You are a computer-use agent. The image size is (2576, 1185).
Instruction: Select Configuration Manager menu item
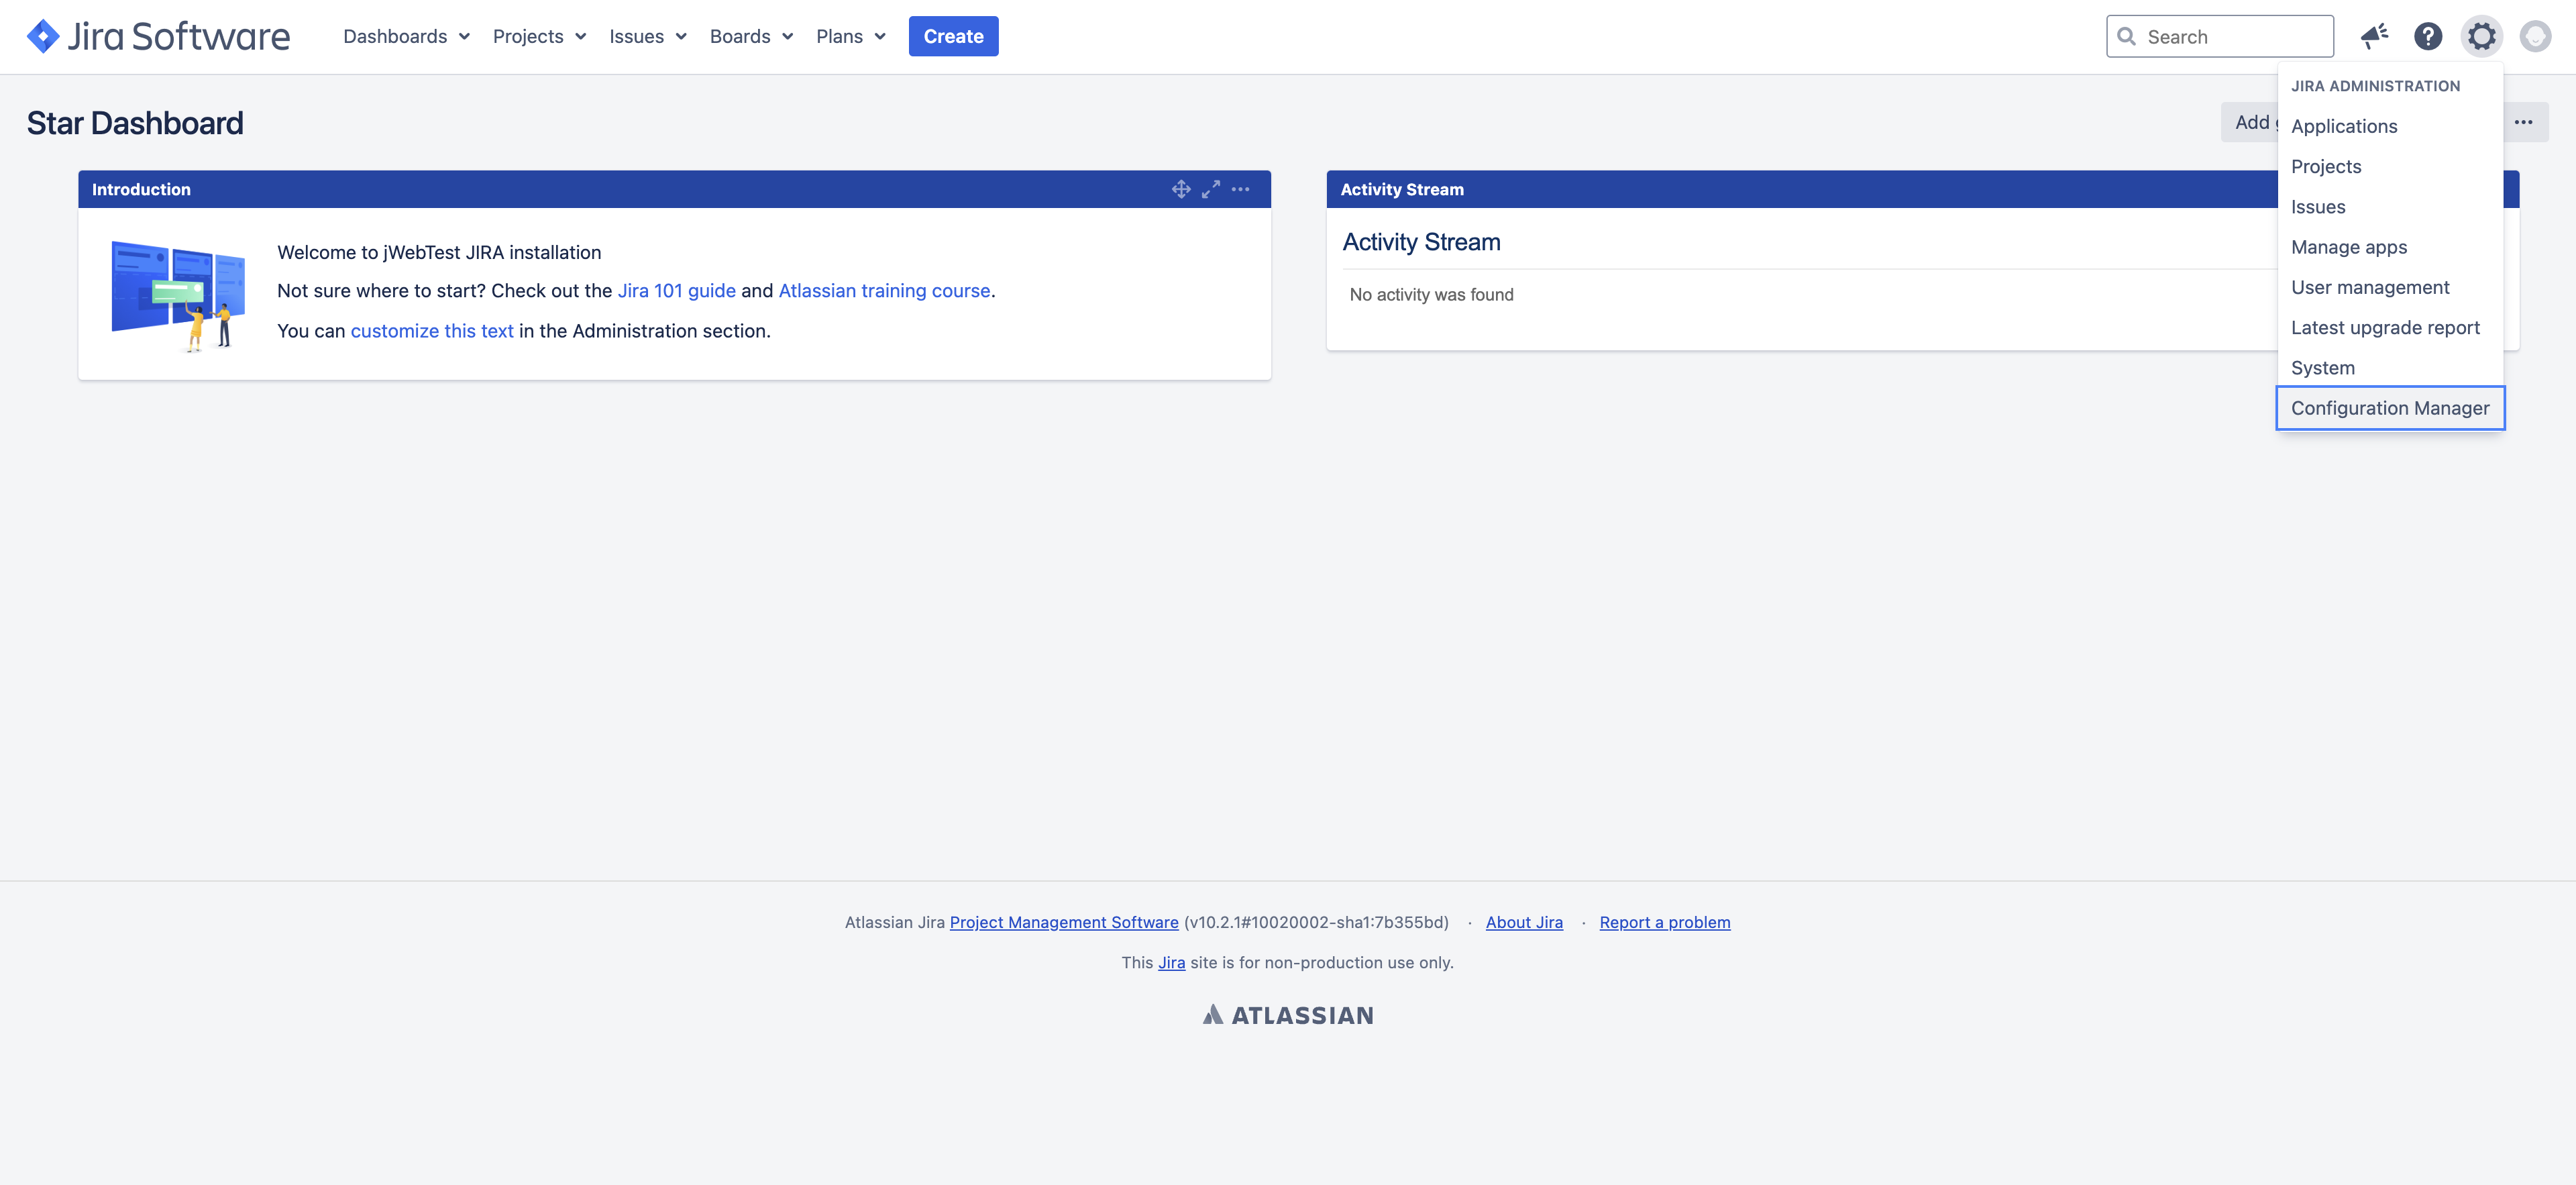pyautogui.click(x=2390, y=408)
